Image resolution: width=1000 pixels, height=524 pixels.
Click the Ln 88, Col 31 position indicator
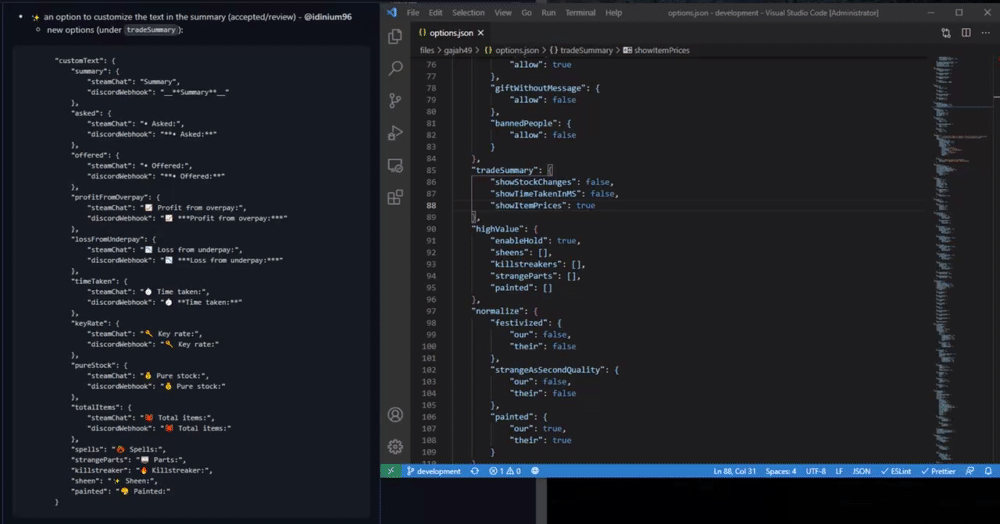coord(735,471)
